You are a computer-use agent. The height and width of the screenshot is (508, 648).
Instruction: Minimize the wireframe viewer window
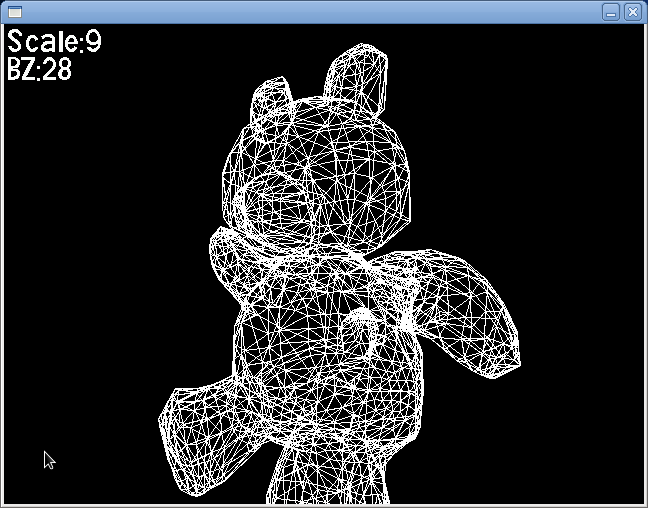coord(611,12)
